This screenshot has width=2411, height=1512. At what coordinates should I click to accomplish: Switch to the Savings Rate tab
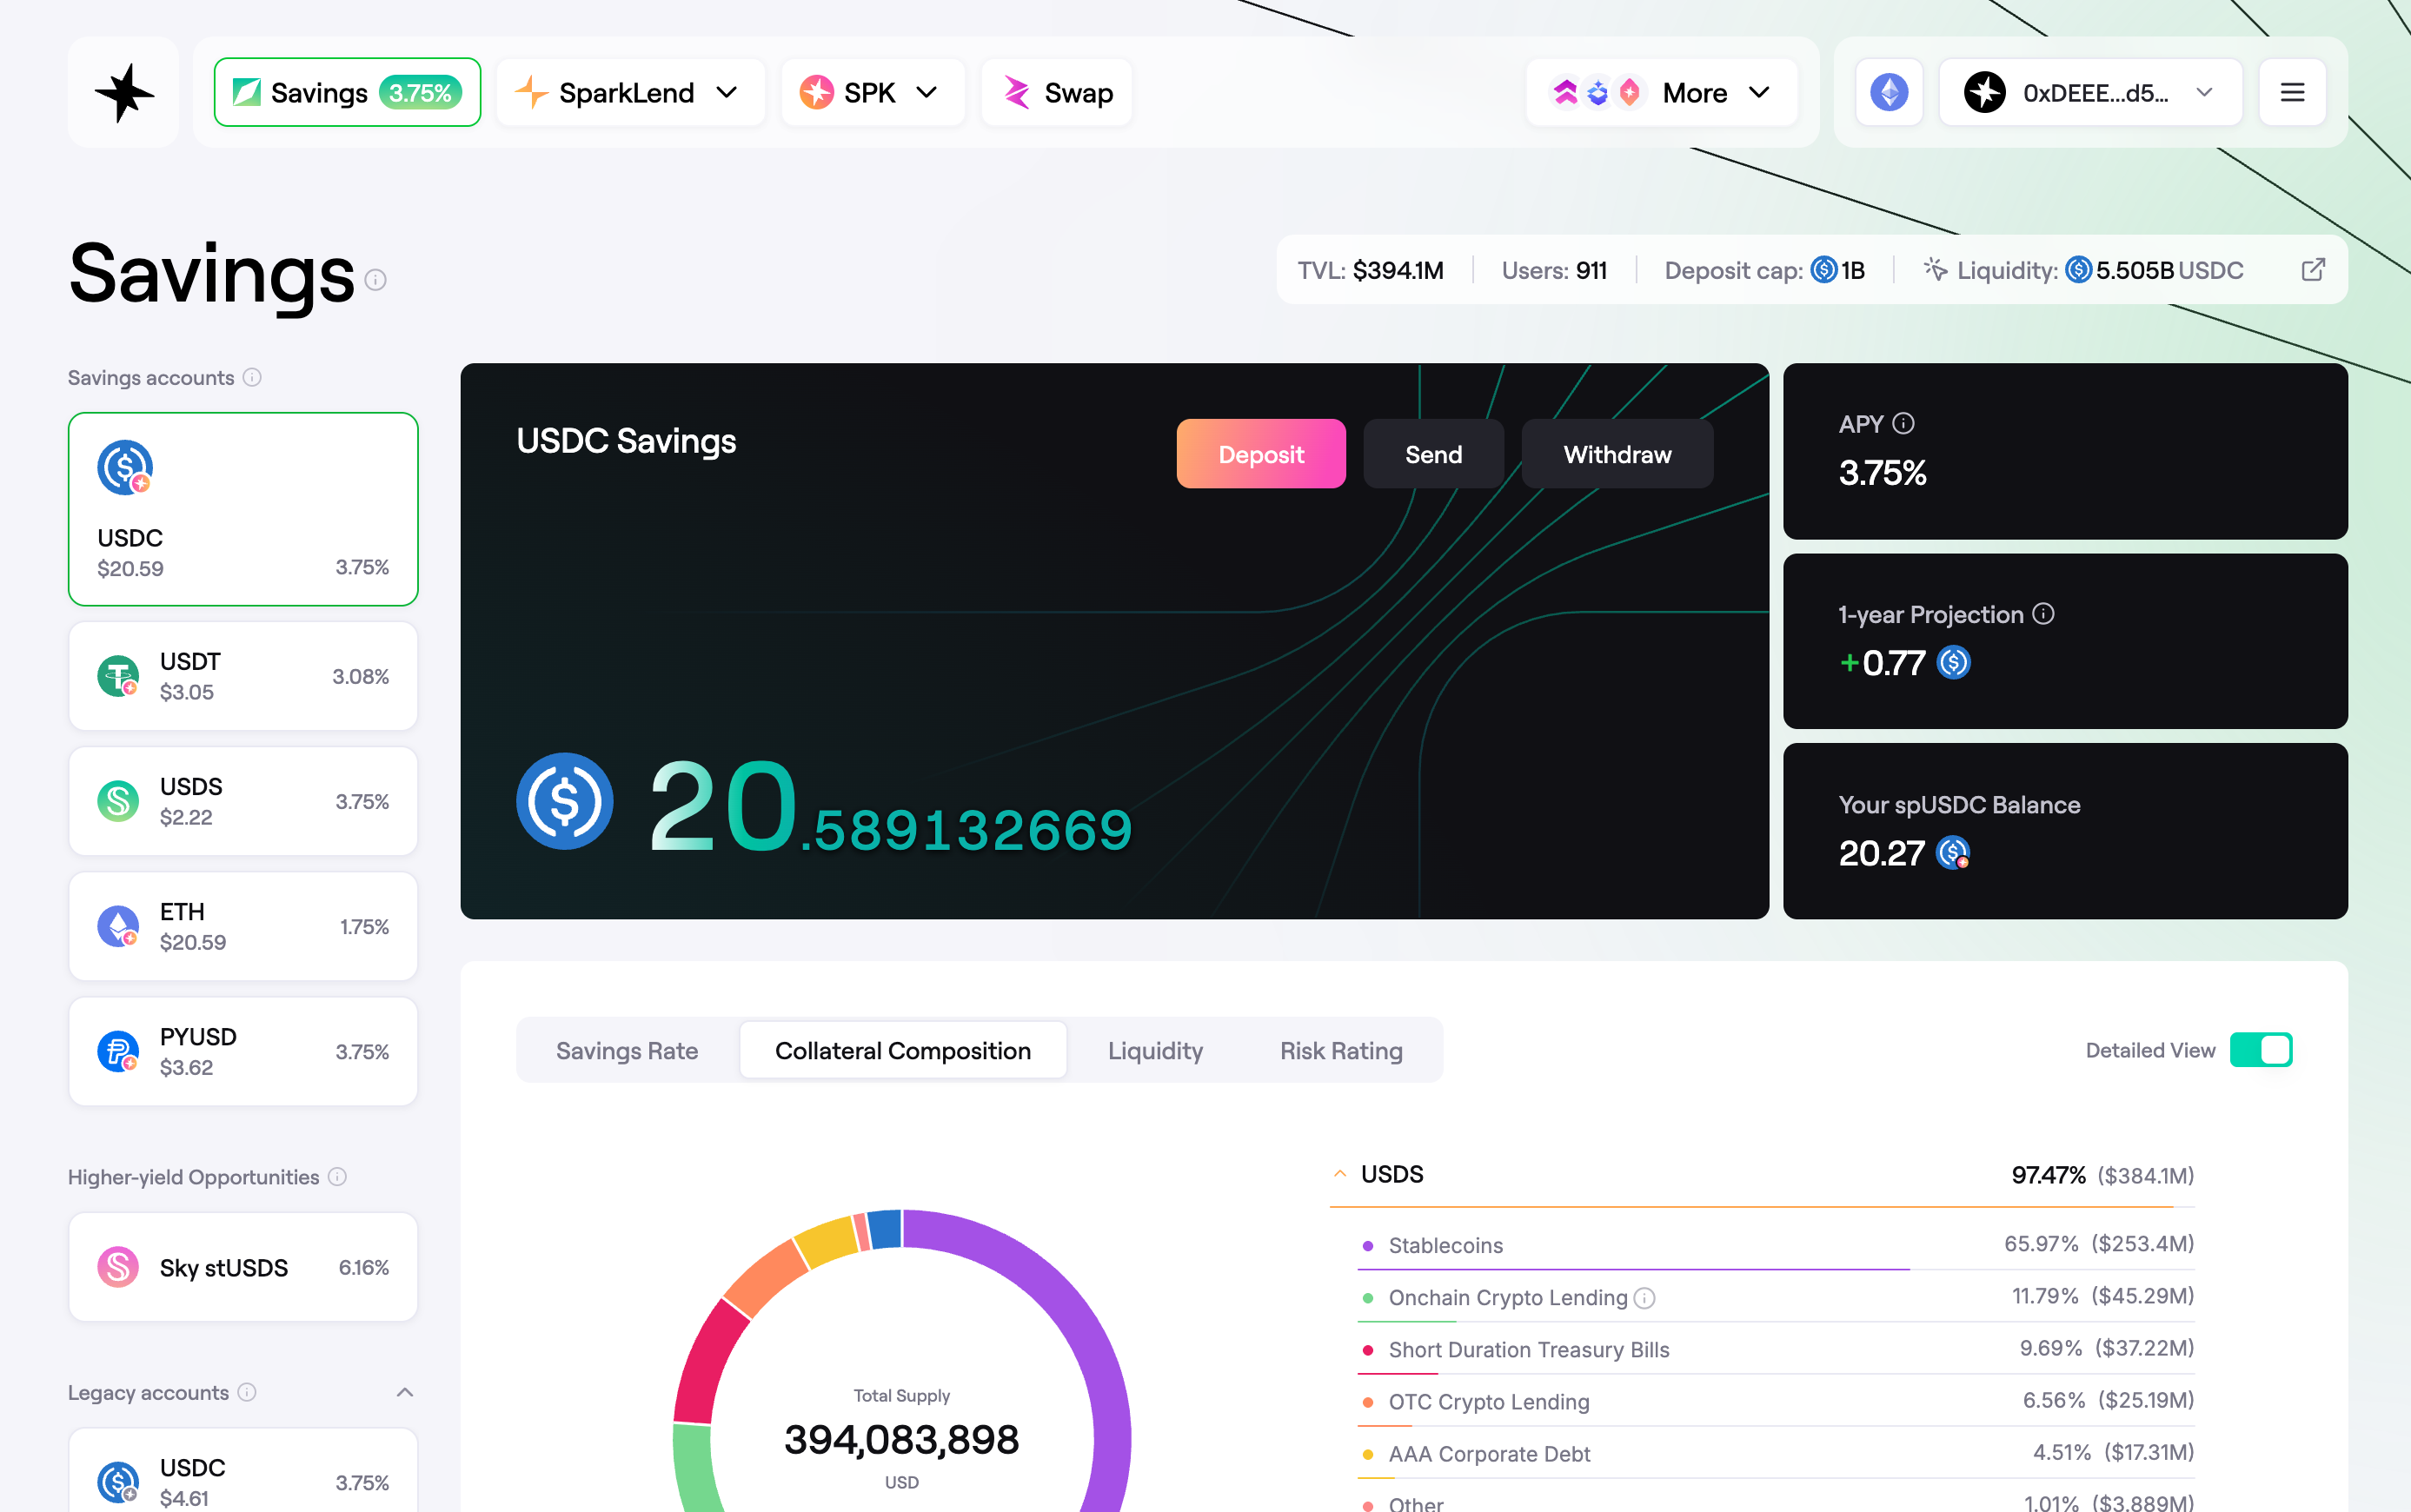[x=627, y=1051]
